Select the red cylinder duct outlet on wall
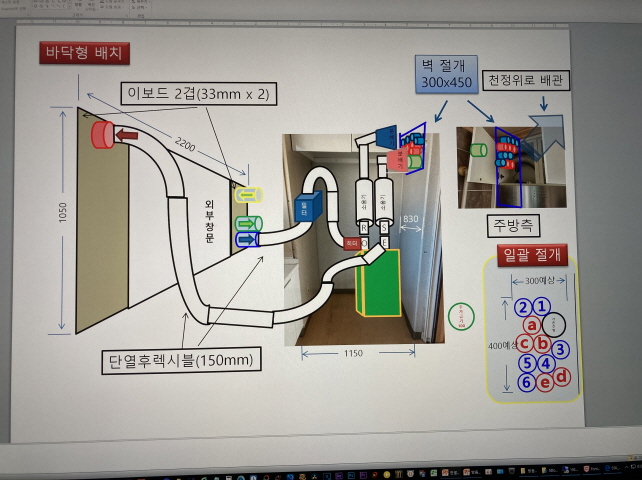Screen dimensions: 642x480 coord(102,134)
